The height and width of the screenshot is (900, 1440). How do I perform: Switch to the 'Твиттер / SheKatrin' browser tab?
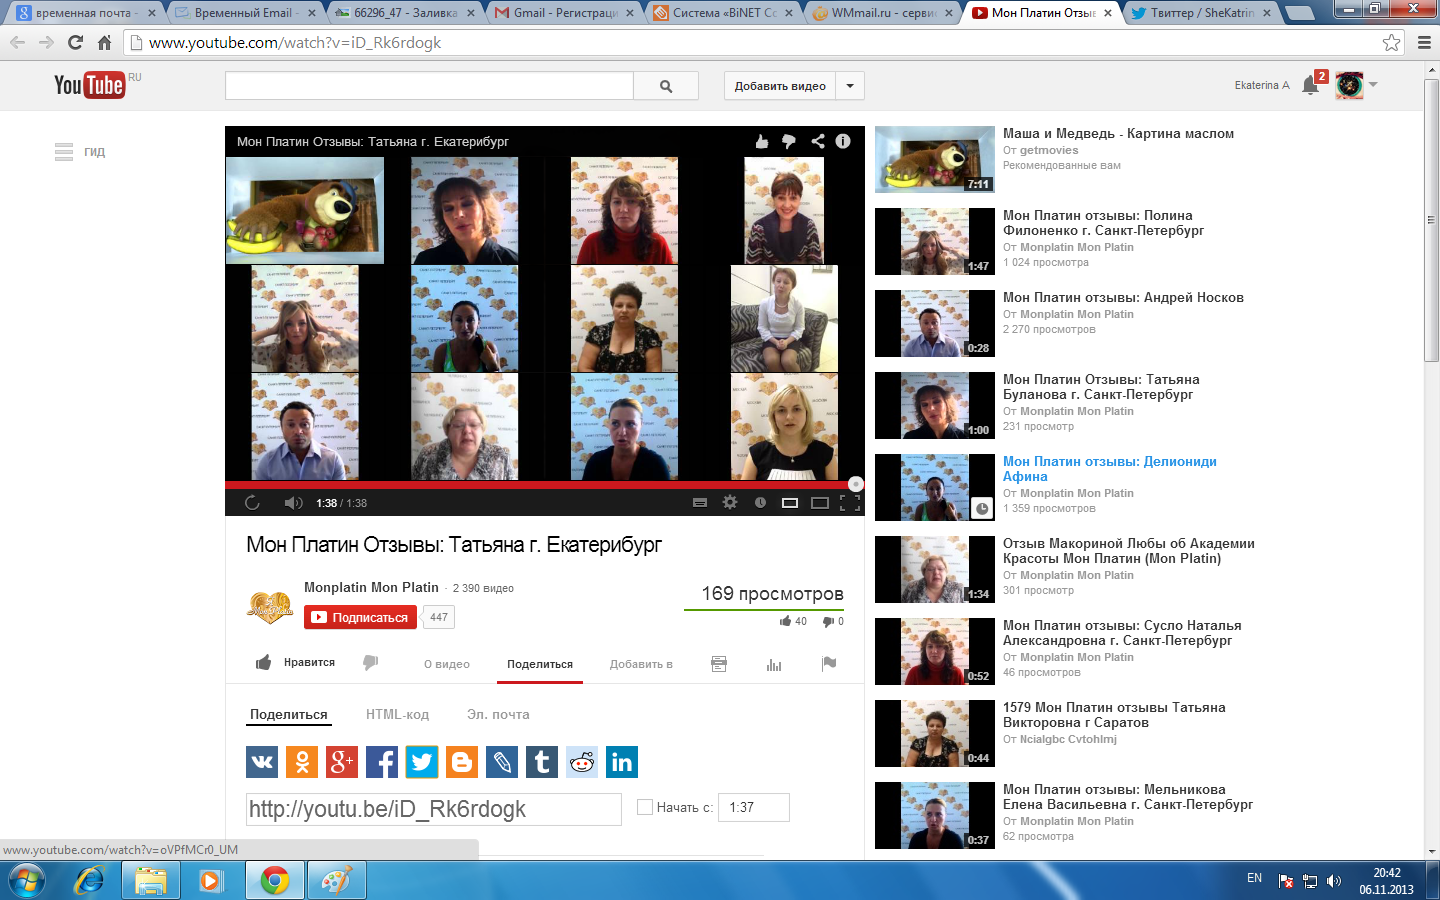1200,13
